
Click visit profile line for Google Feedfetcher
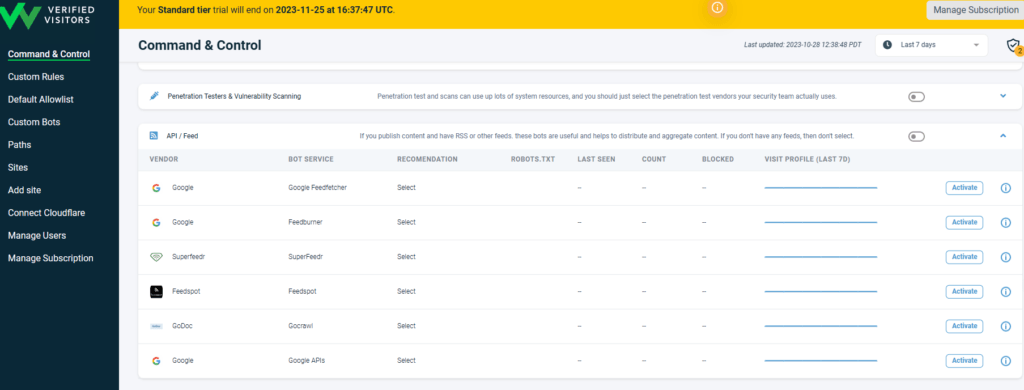[821, 188]
